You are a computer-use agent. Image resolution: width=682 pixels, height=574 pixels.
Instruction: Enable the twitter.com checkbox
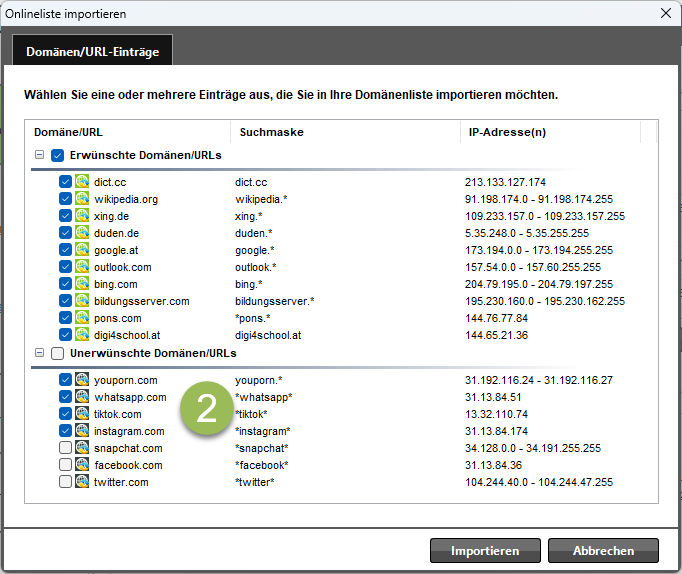pyautogui.click(x=65, y=481)
